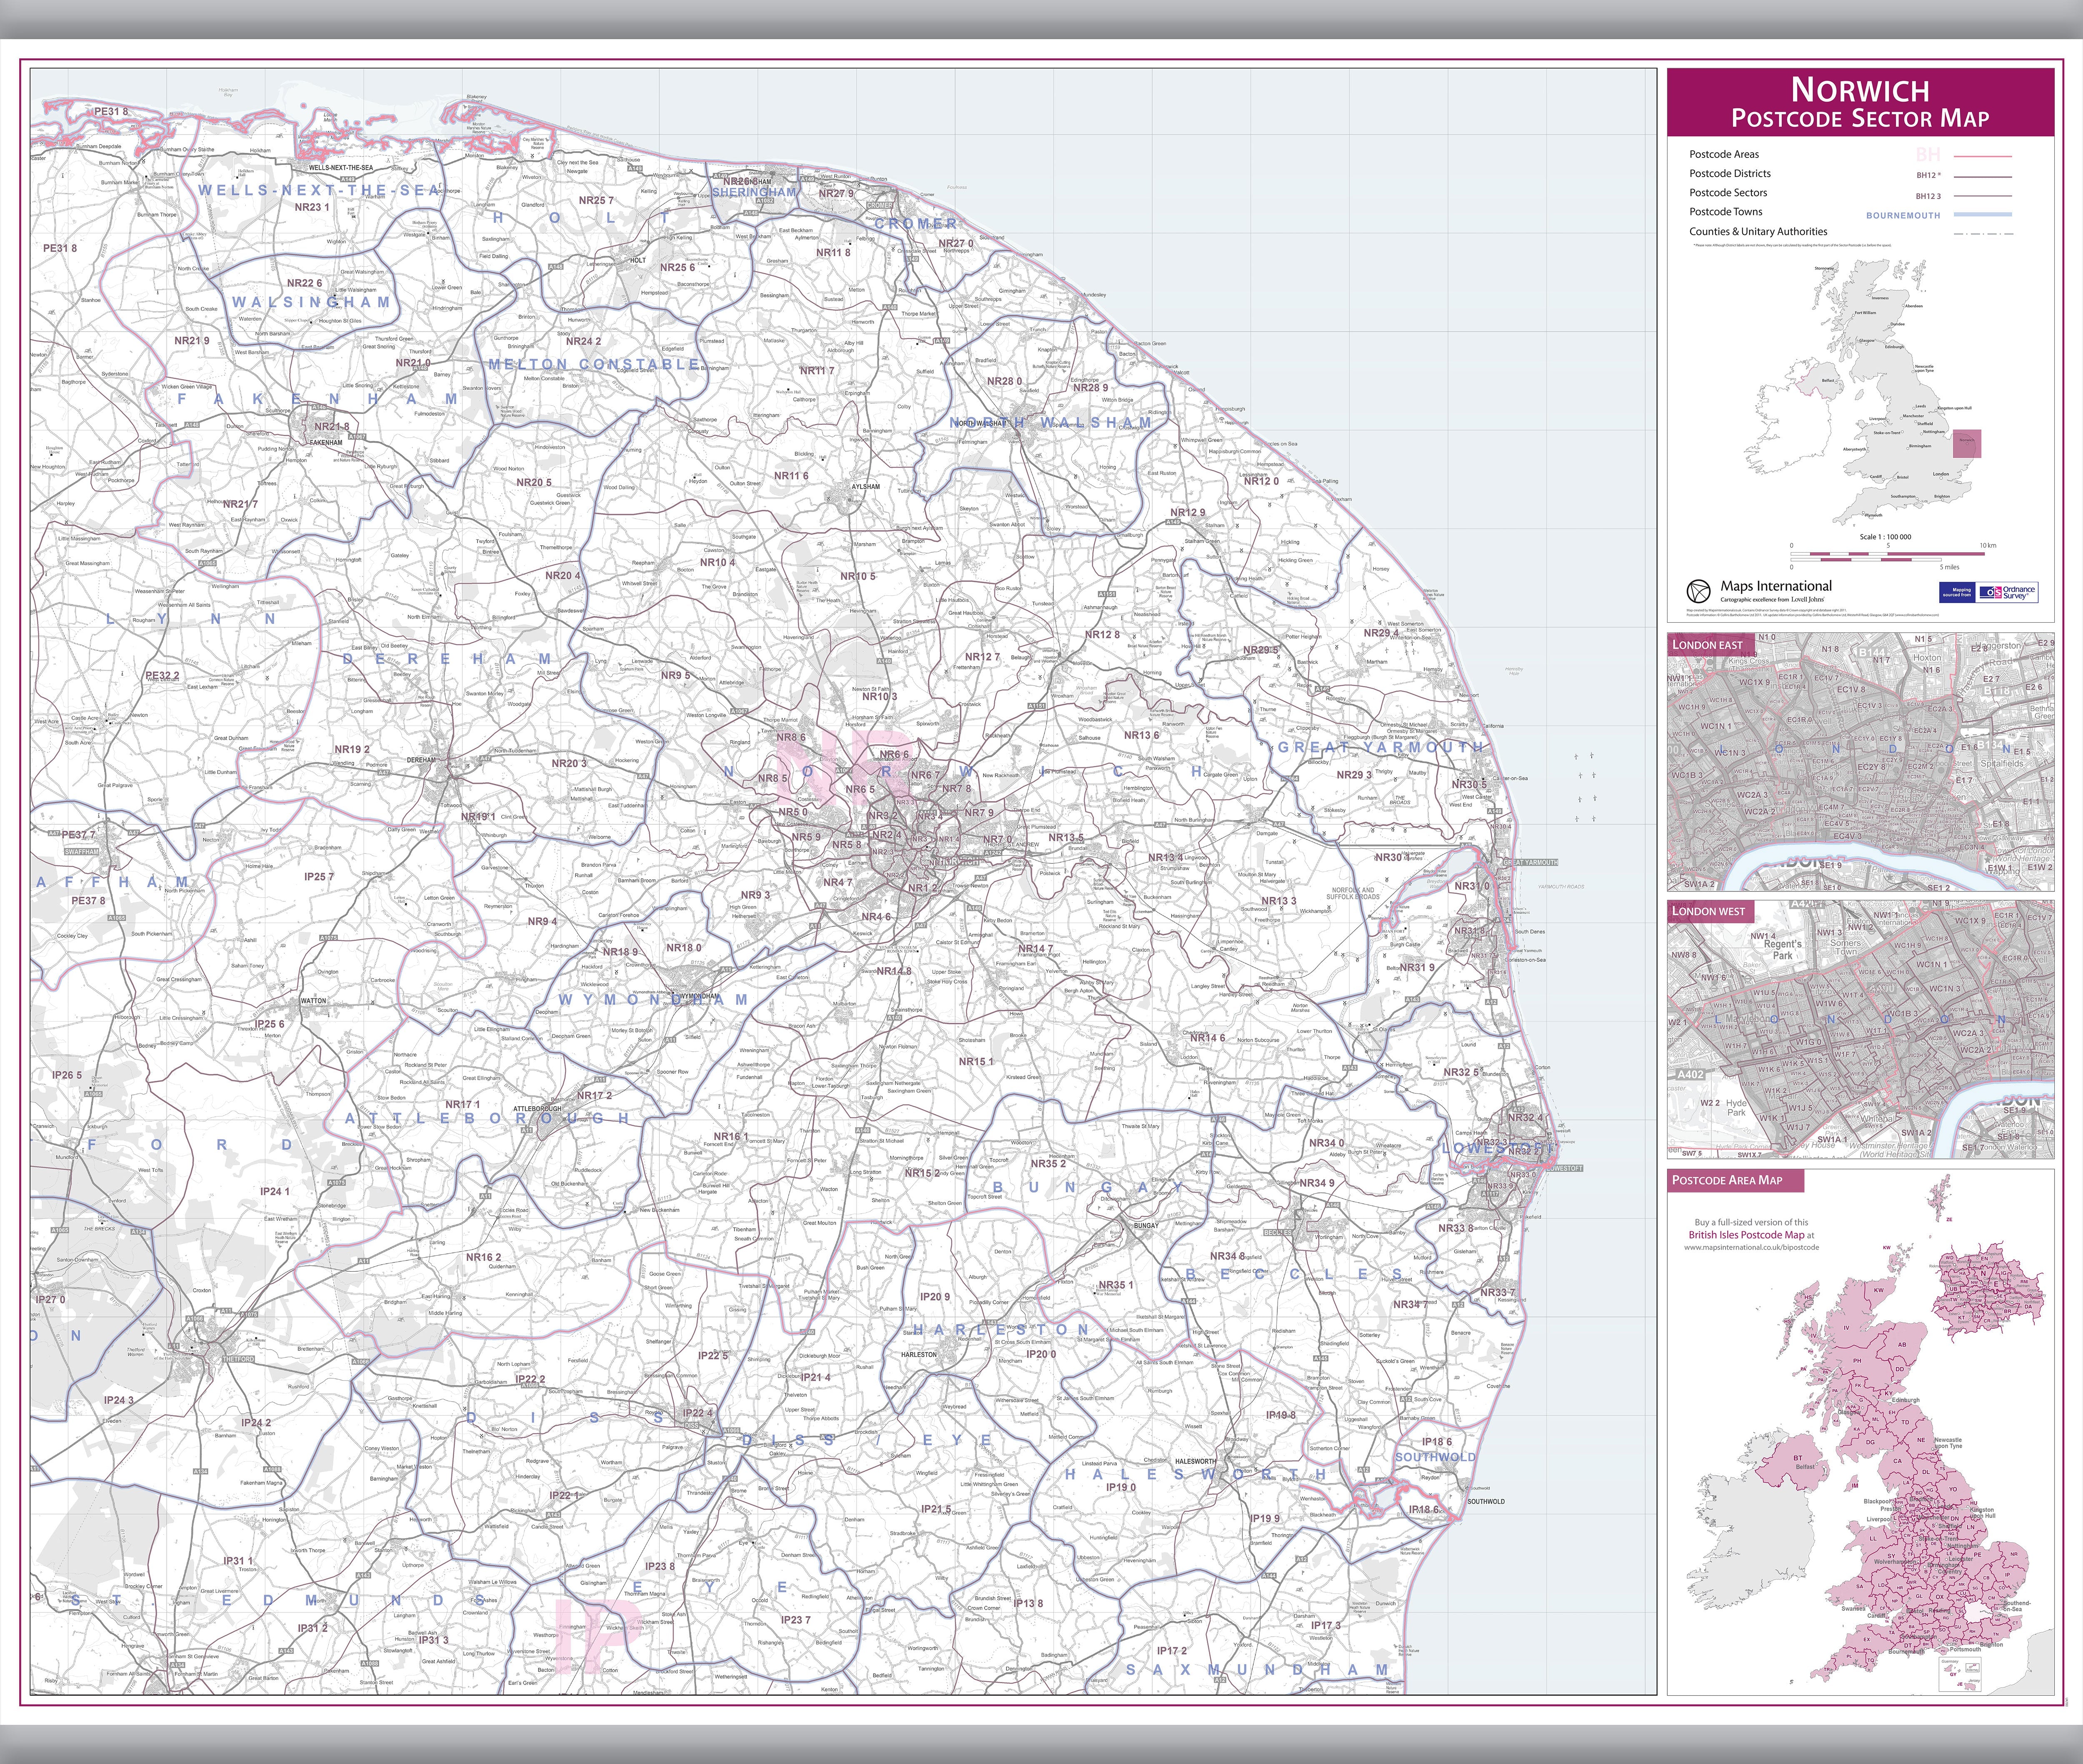This screenshot has height=1764, width=2083.
Task: Click the 'IP19 0' sector label
Action: coord(1121,1487)
